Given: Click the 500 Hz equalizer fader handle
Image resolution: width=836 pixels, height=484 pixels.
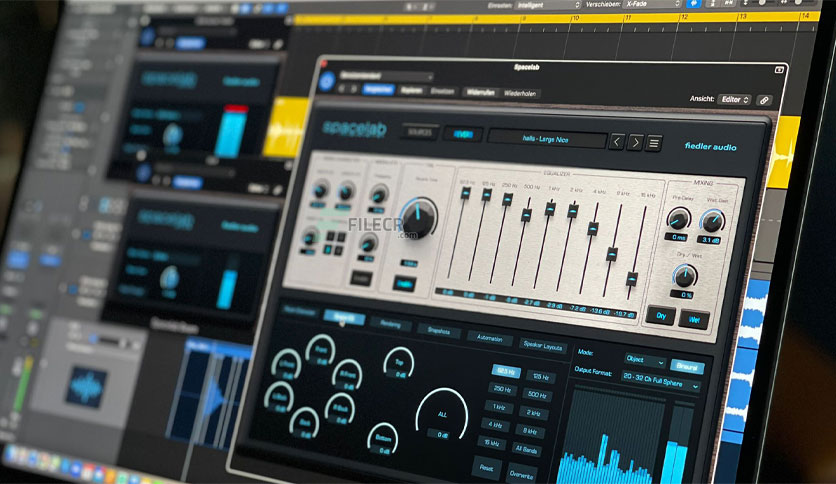Looking at the screenshot, I should [527, 214].
